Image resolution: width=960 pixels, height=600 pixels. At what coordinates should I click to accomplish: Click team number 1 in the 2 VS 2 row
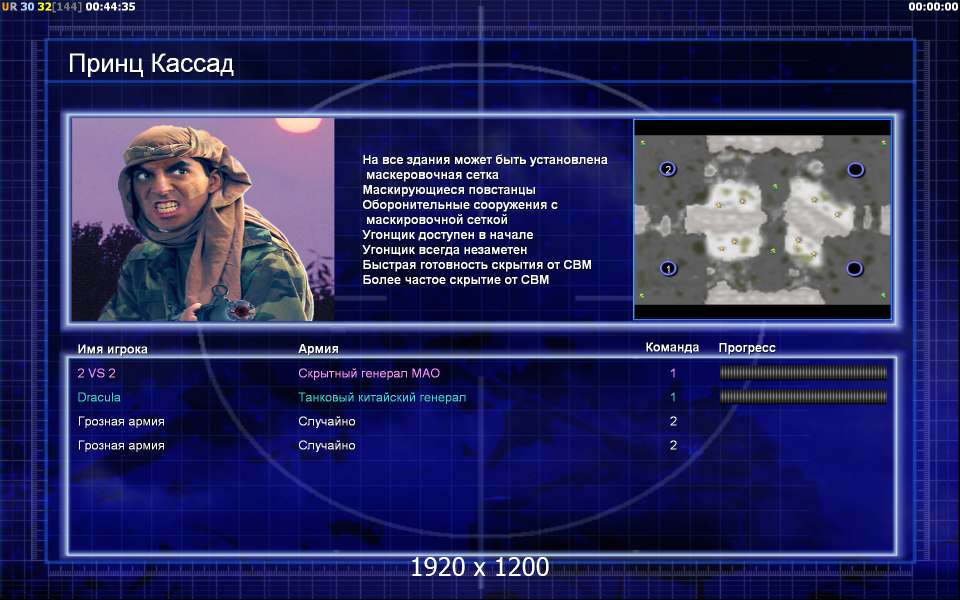coord(673,373)
